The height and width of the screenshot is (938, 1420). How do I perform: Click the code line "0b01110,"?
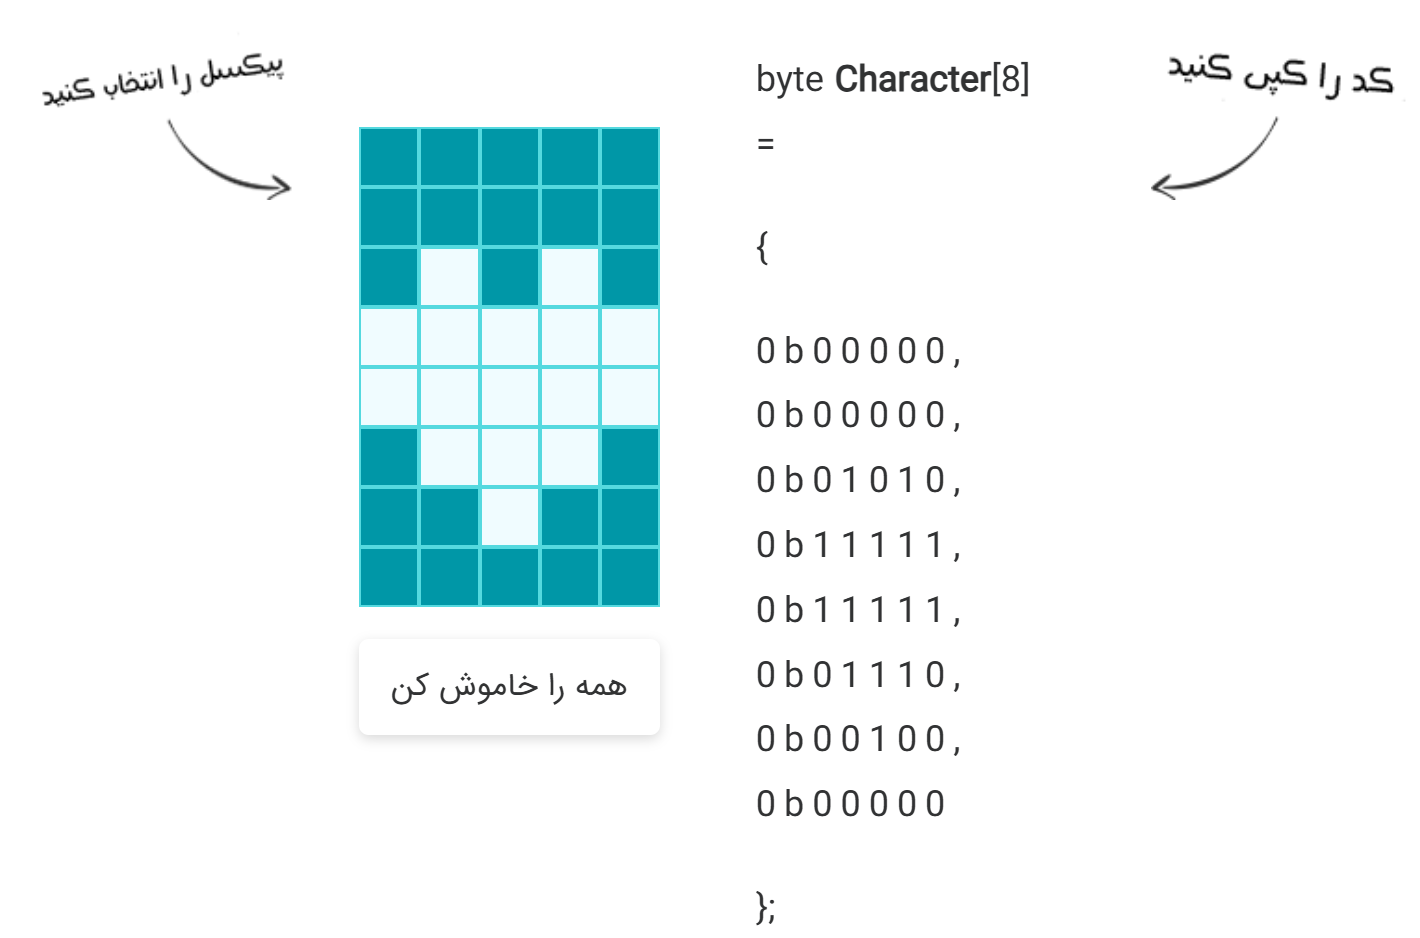[857, 675]
